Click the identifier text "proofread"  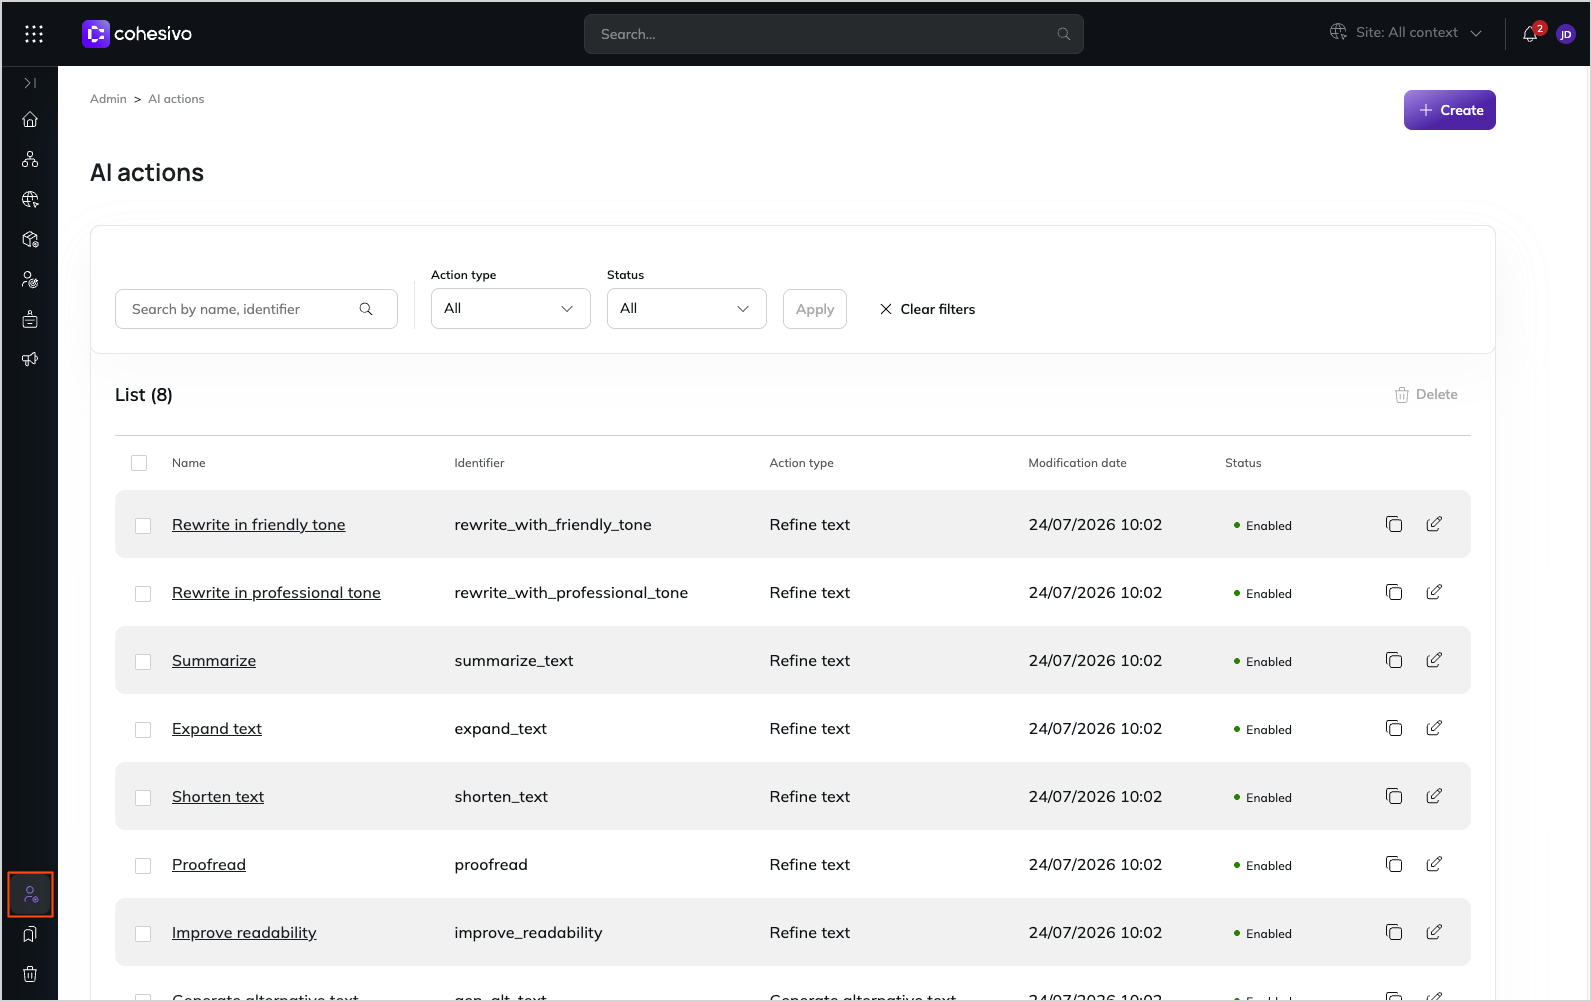point(491,865)
